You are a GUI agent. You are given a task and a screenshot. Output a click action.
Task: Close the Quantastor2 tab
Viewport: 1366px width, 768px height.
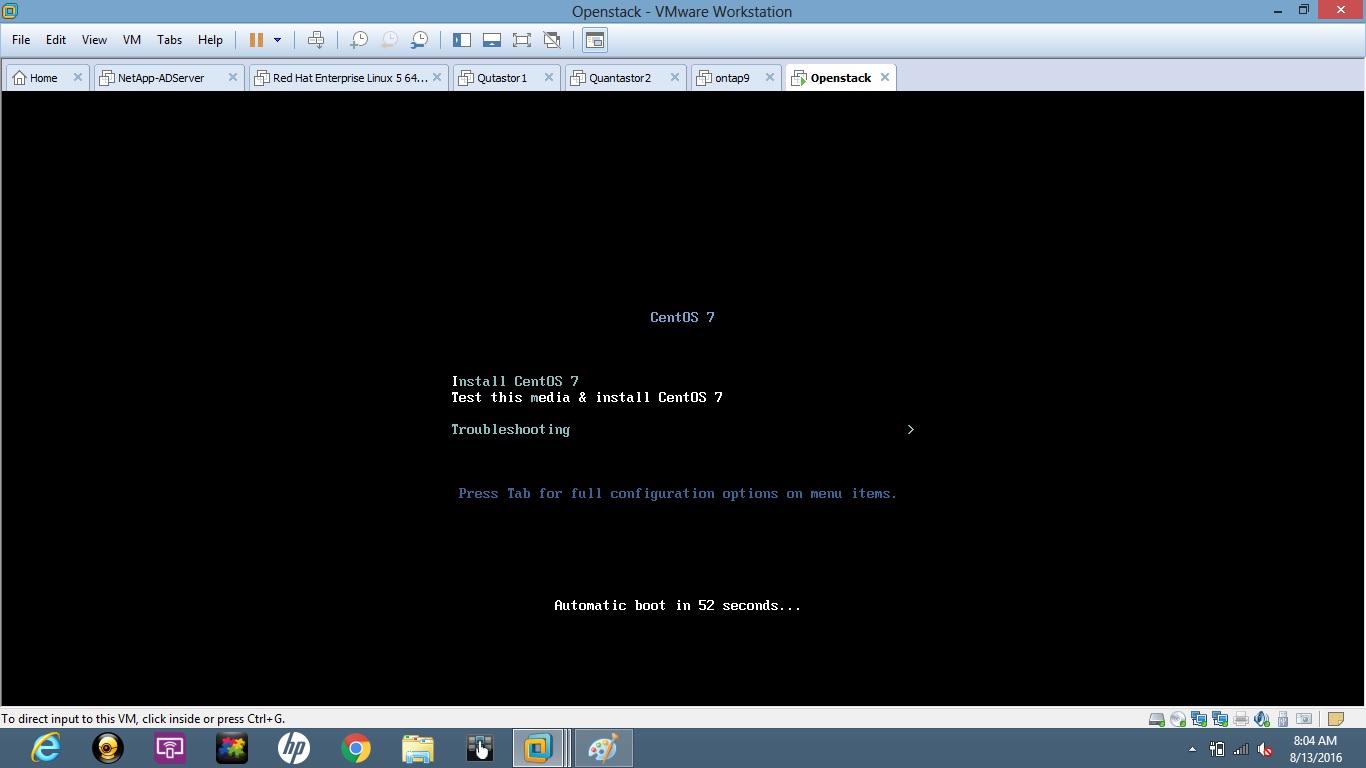(674, 77)
